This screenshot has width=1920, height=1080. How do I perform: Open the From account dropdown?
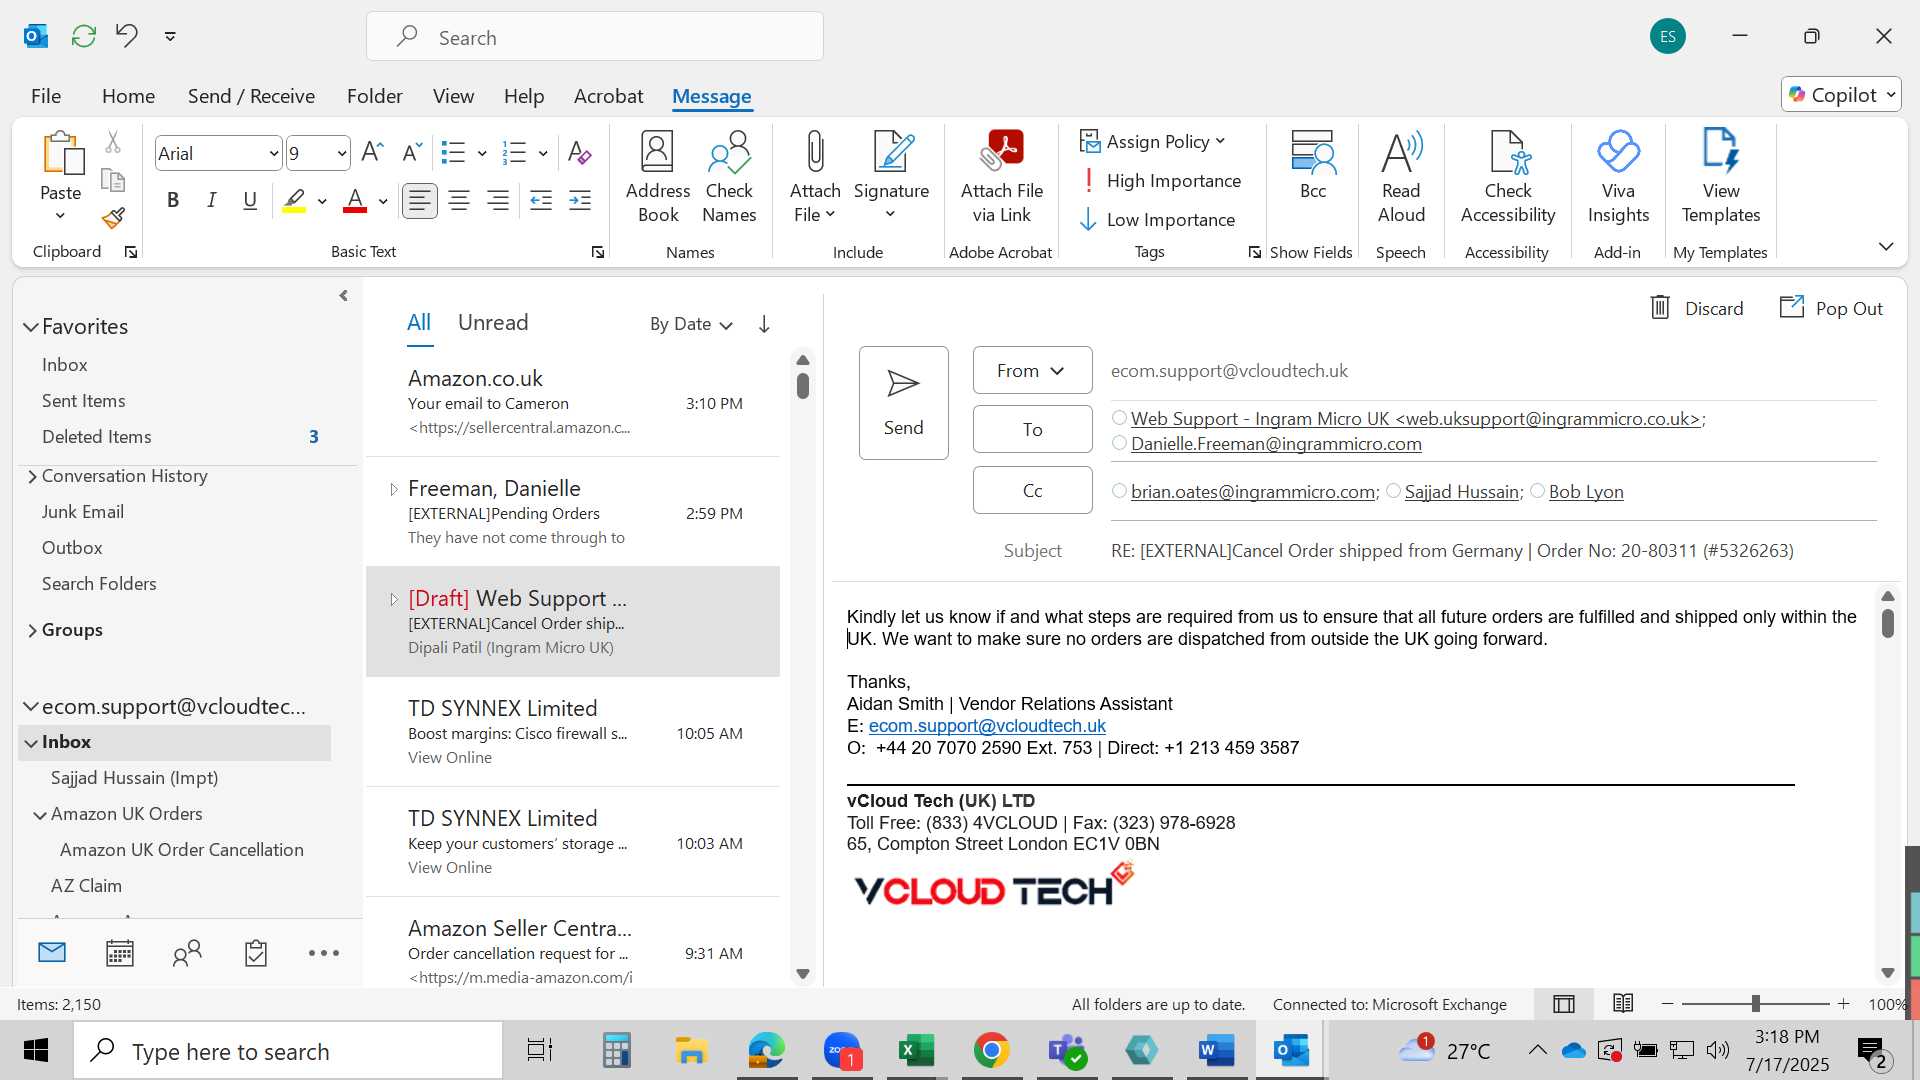pos(1032,371)
